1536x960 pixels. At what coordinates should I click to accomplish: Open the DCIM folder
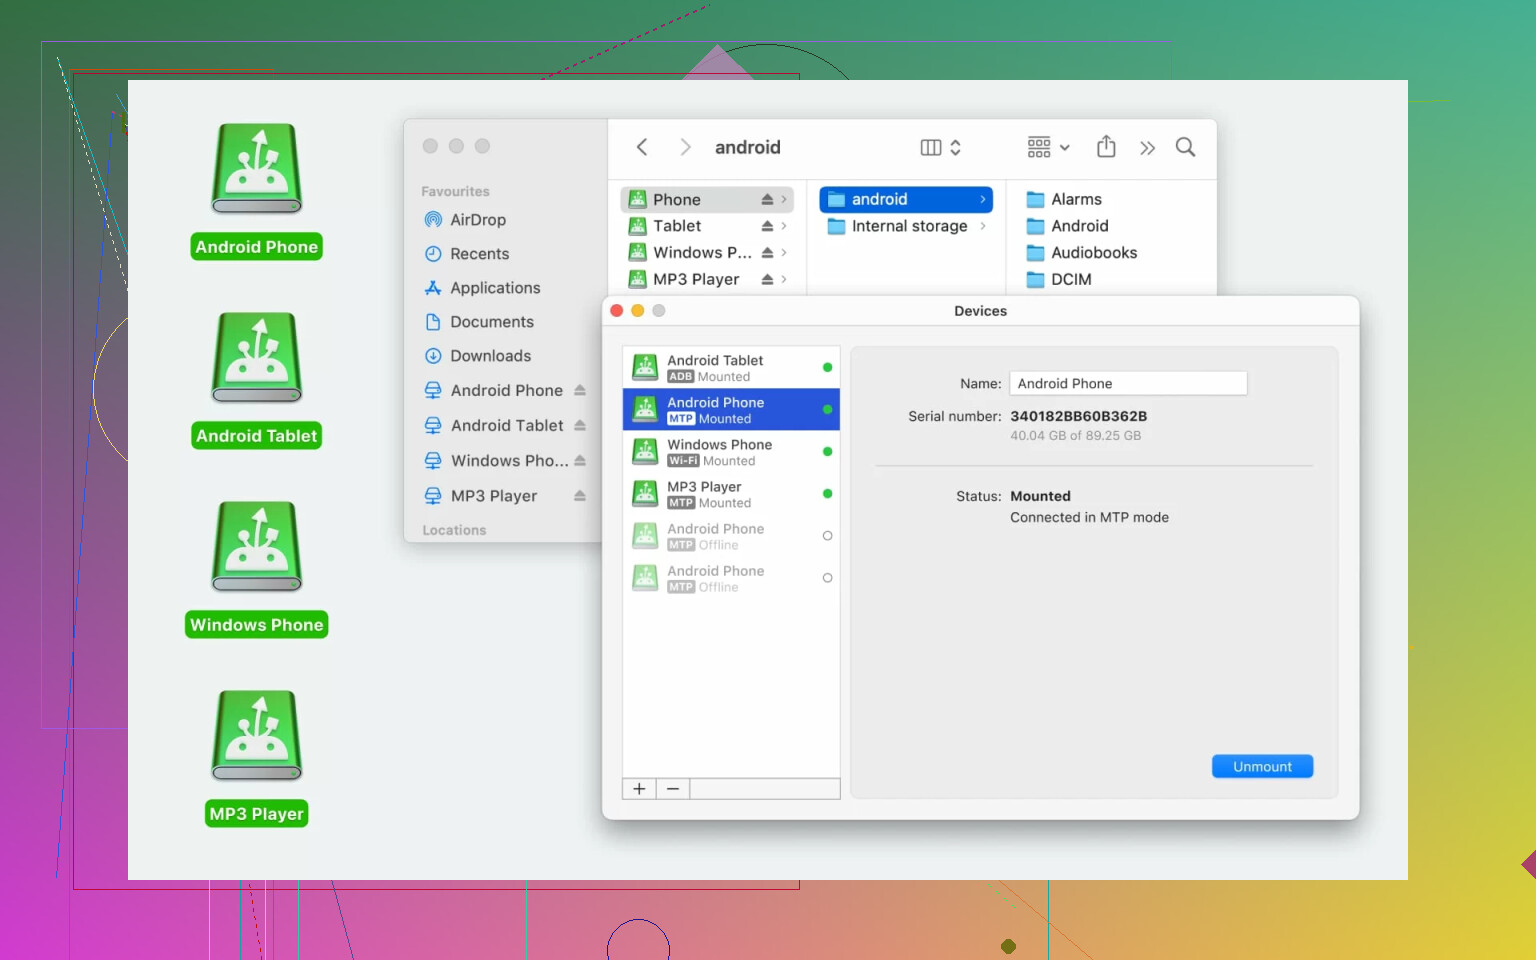(x=1070, y=279)
